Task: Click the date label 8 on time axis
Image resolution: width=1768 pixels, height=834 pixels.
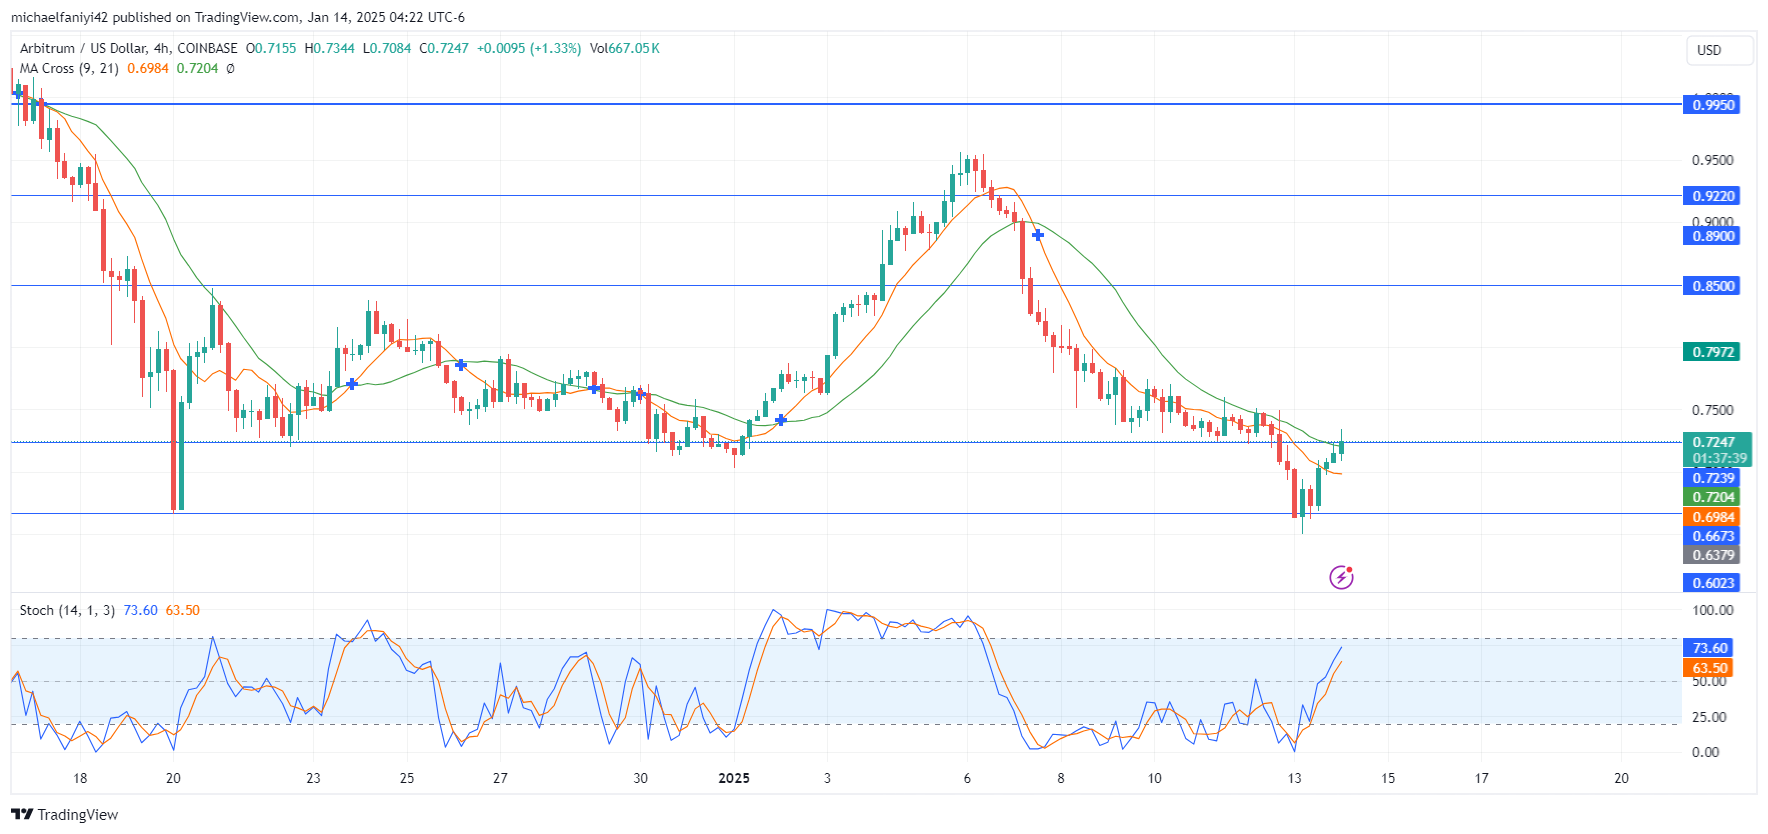Action: coord(1061,778)
